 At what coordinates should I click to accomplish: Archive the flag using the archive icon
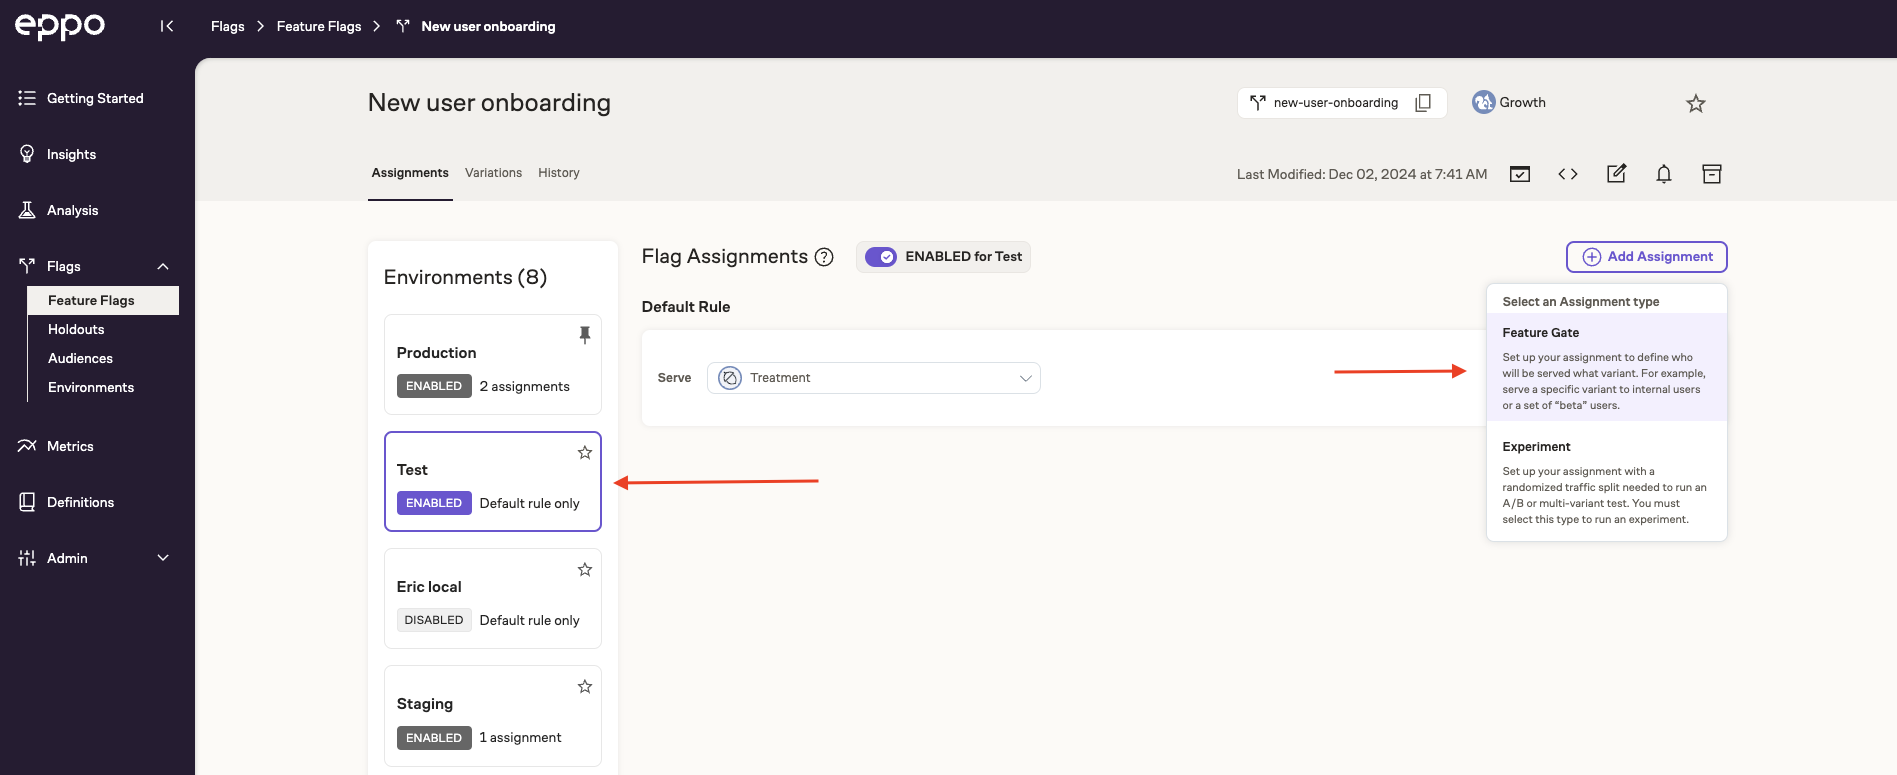coord(1711,174)
